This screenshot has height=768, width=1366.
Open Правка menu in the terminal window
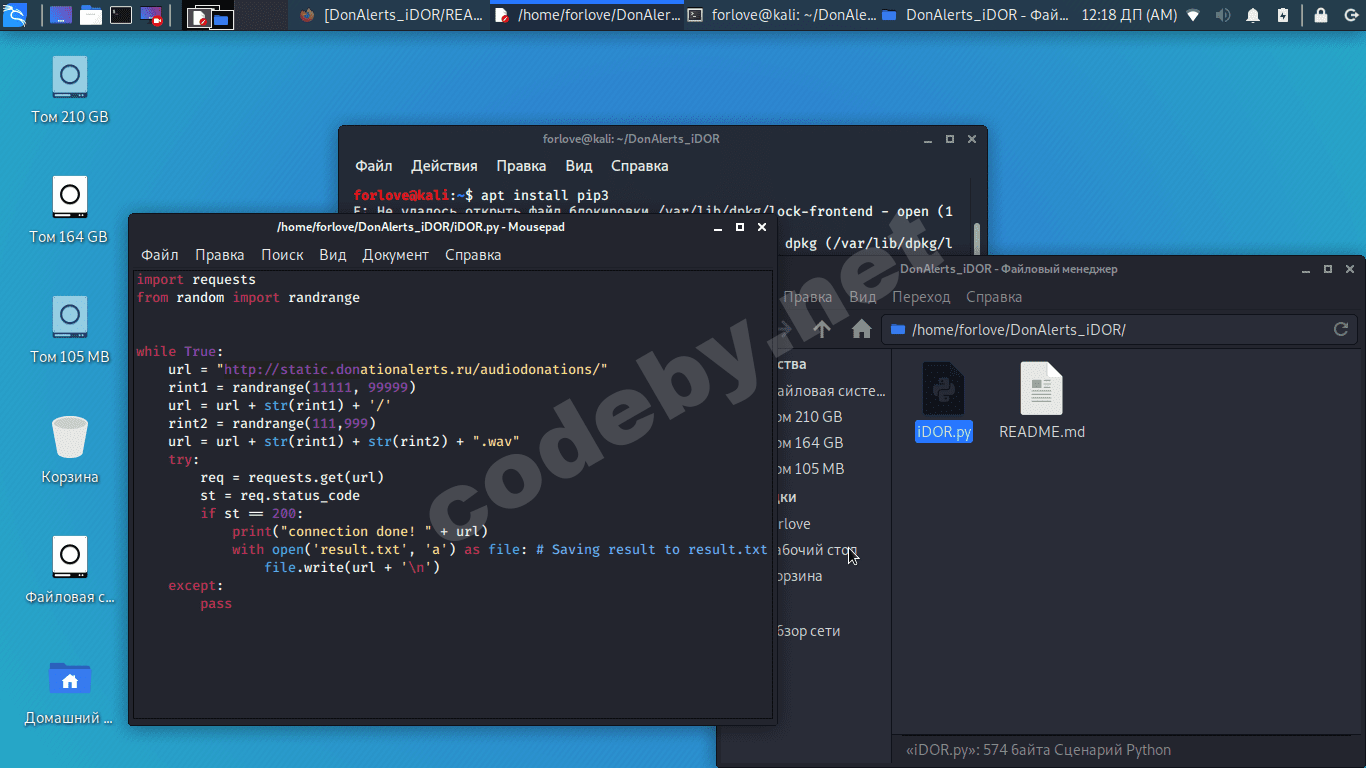(522, 166)
